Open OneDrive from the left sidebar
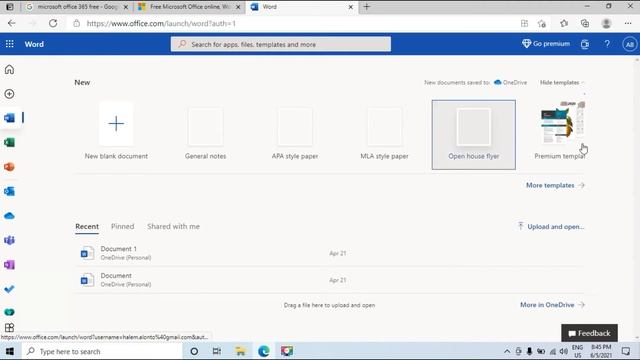The image size is (640, 360). pos(9,216)
